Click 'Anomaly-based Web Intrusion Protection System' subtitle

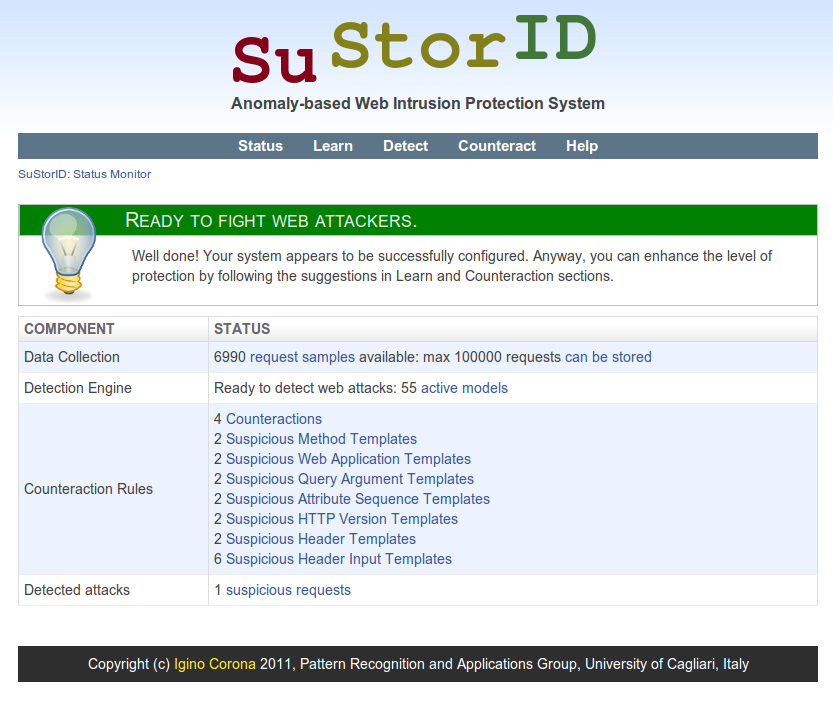tap(418, 103)
